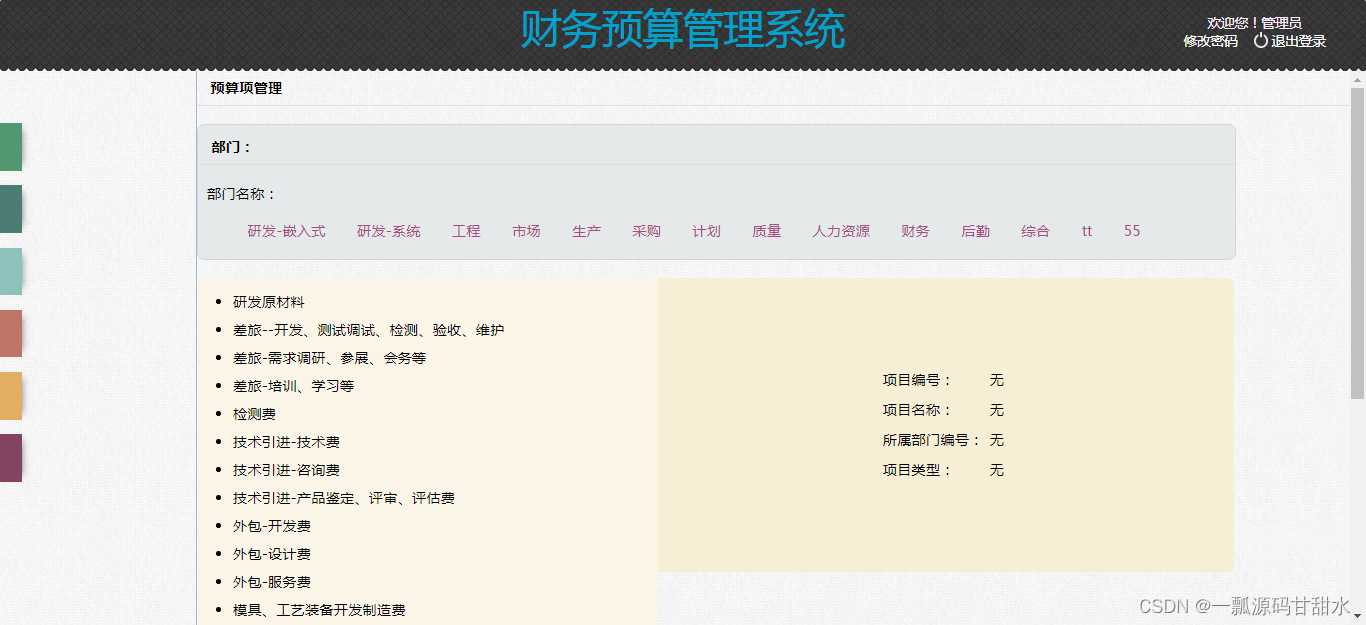Select the 研发-系统 department

388,231
